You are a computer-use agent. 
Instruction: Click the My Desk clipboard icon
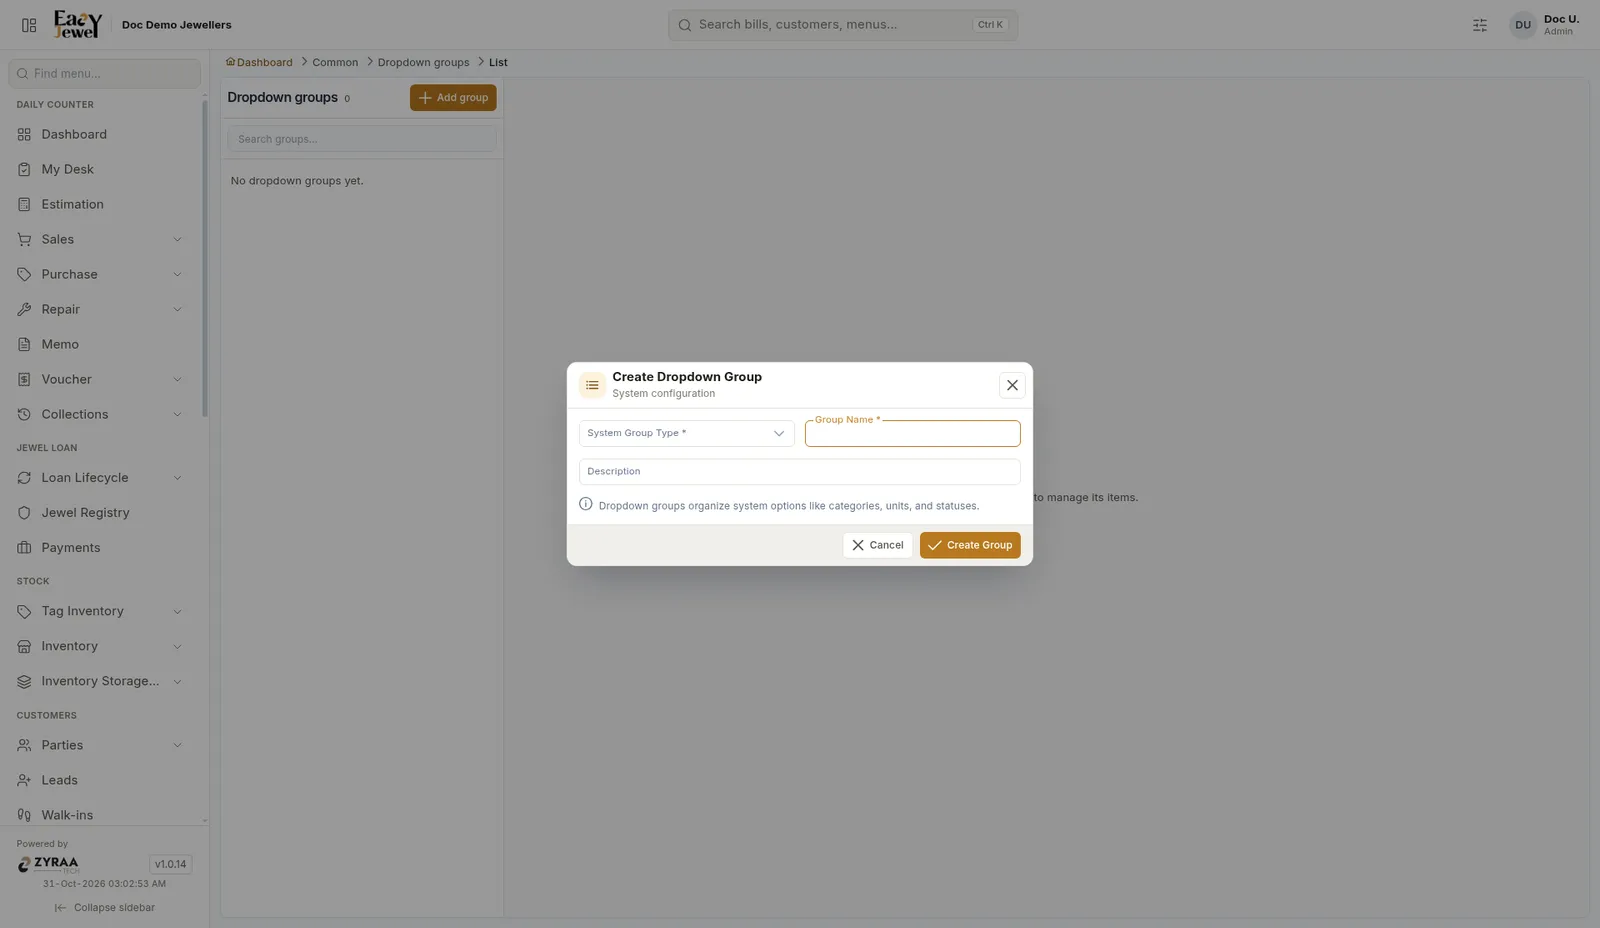coord(24,169)
